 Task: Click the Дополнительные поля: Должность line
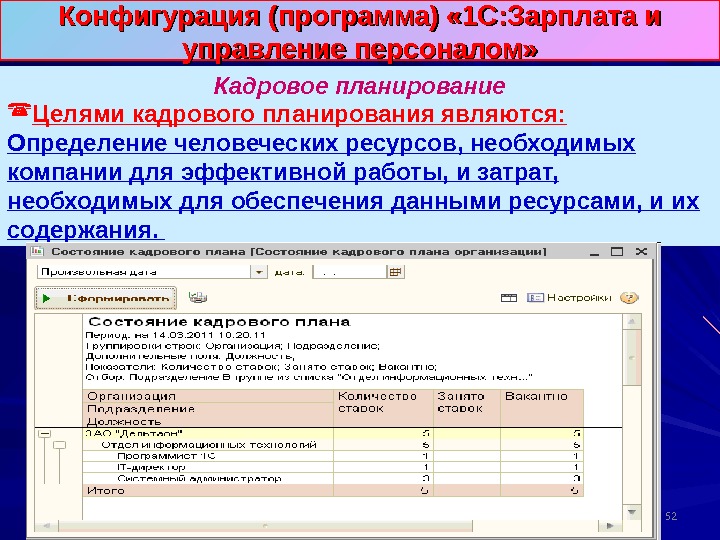pyautogui.click(x=190, y=356)
